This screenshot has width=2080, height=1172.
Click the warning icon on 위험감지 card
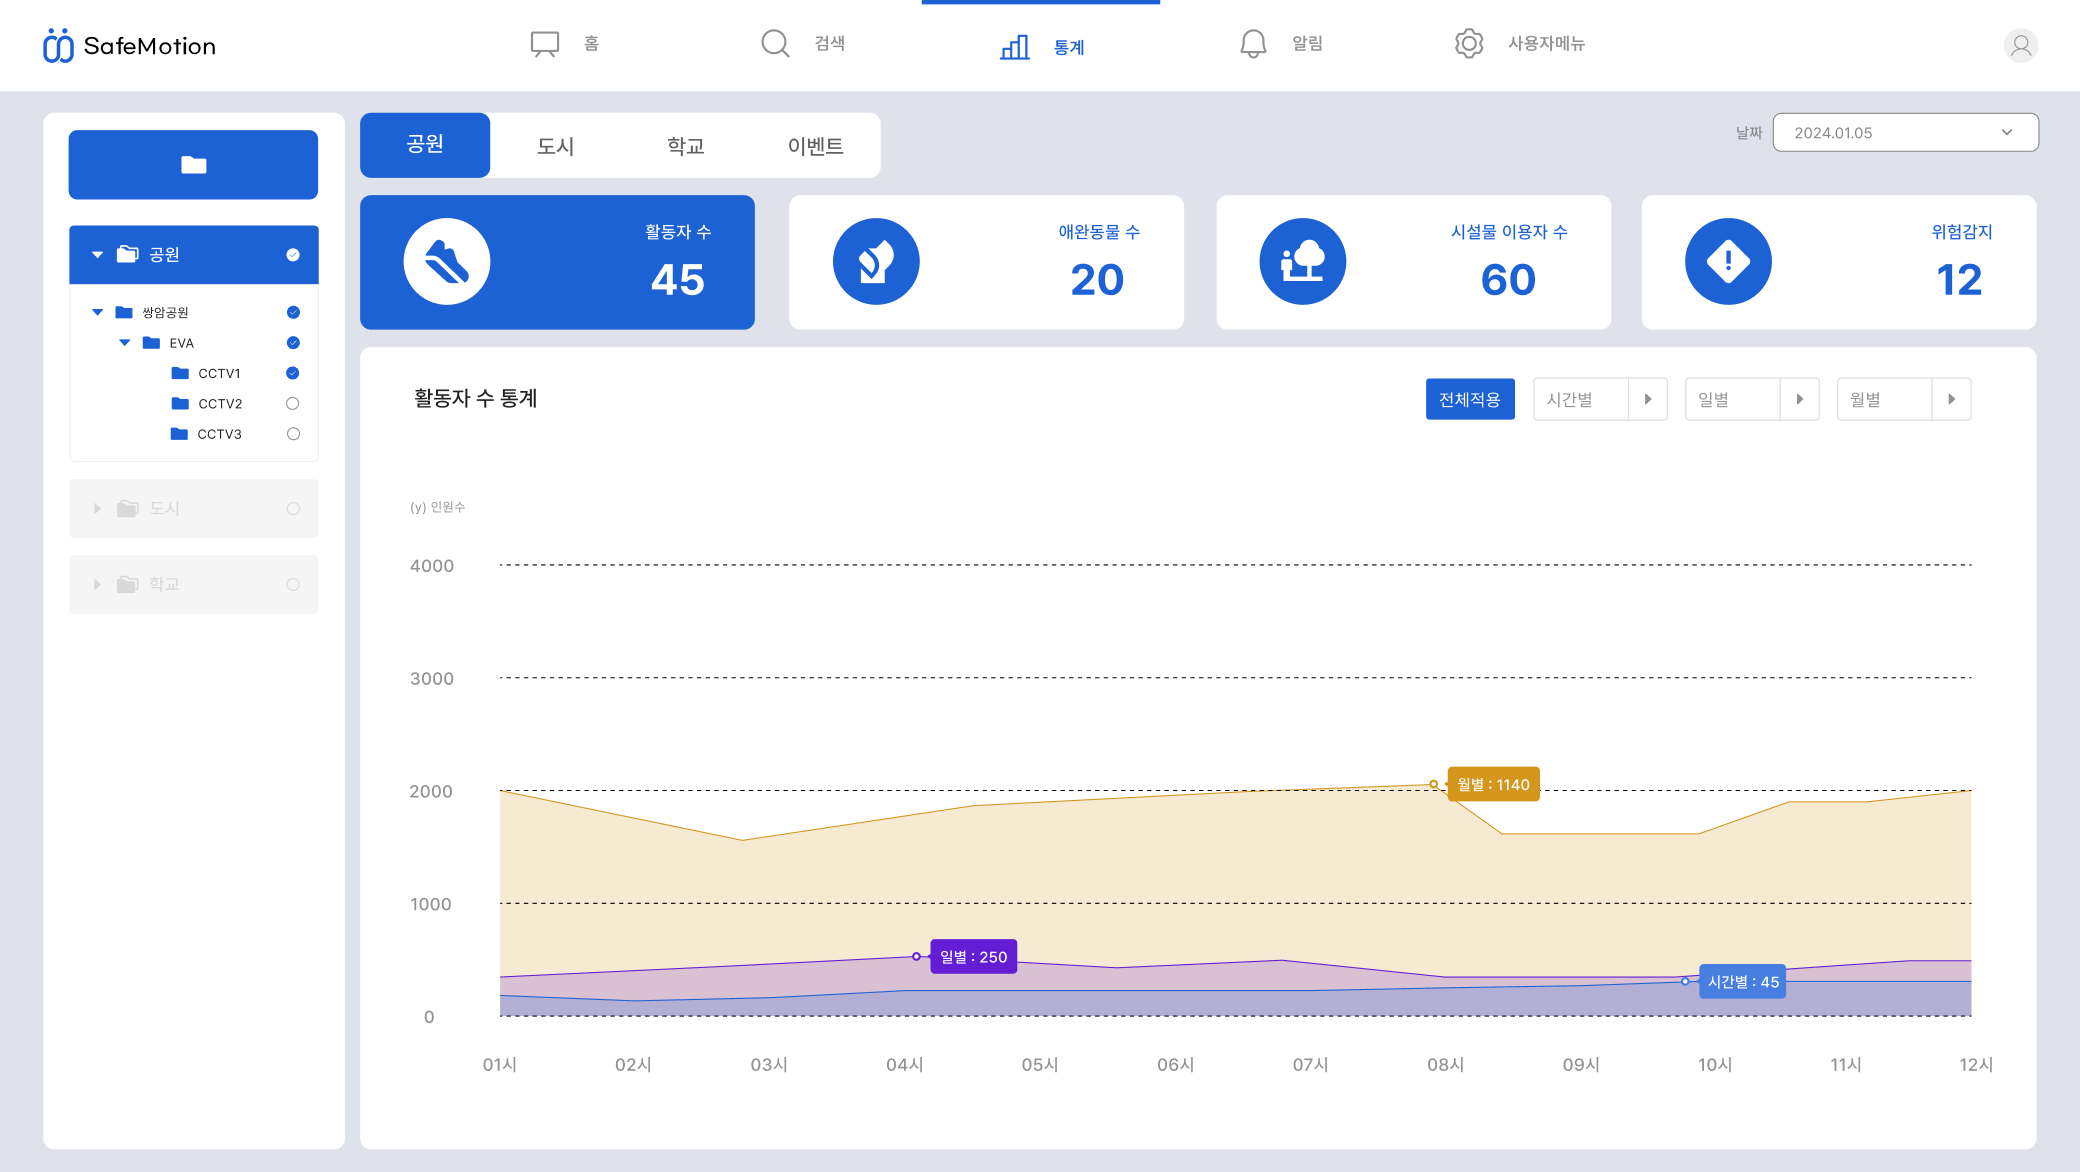[x=1728, y=262]
